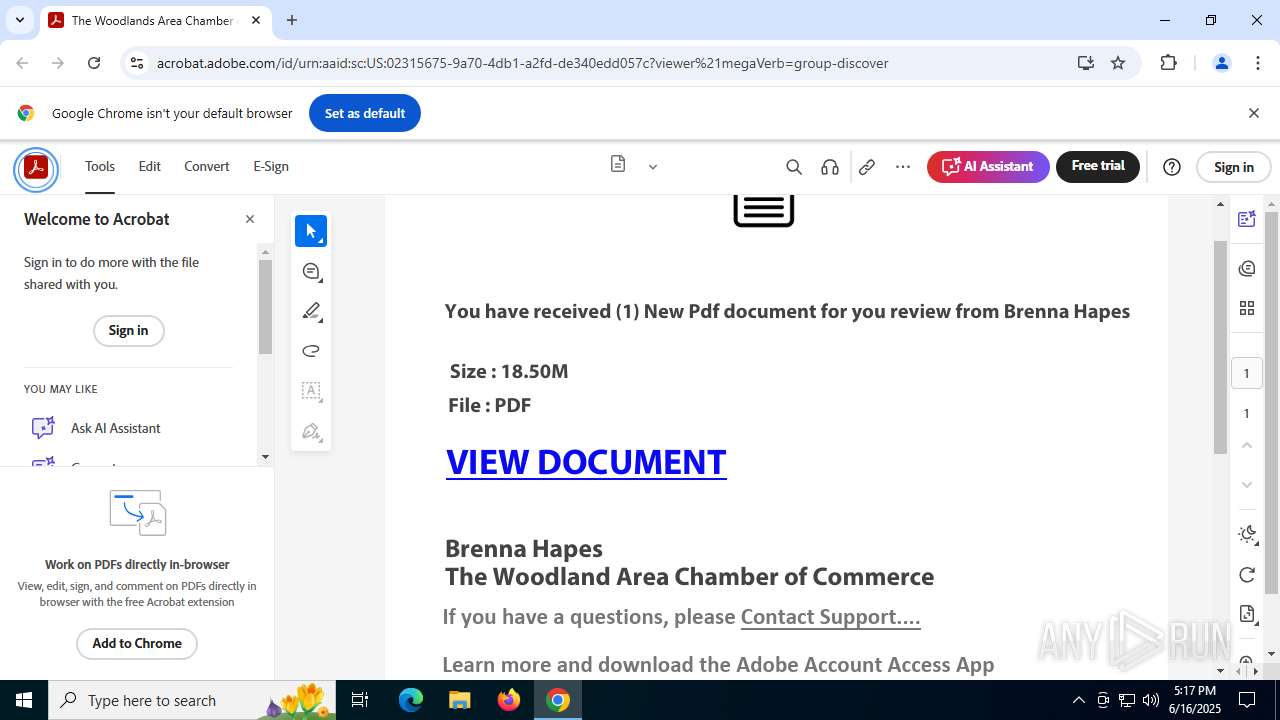Toggle dark mode display theme icon
The width and height of the screenshot is (1280, 720).
(1247, 534)
